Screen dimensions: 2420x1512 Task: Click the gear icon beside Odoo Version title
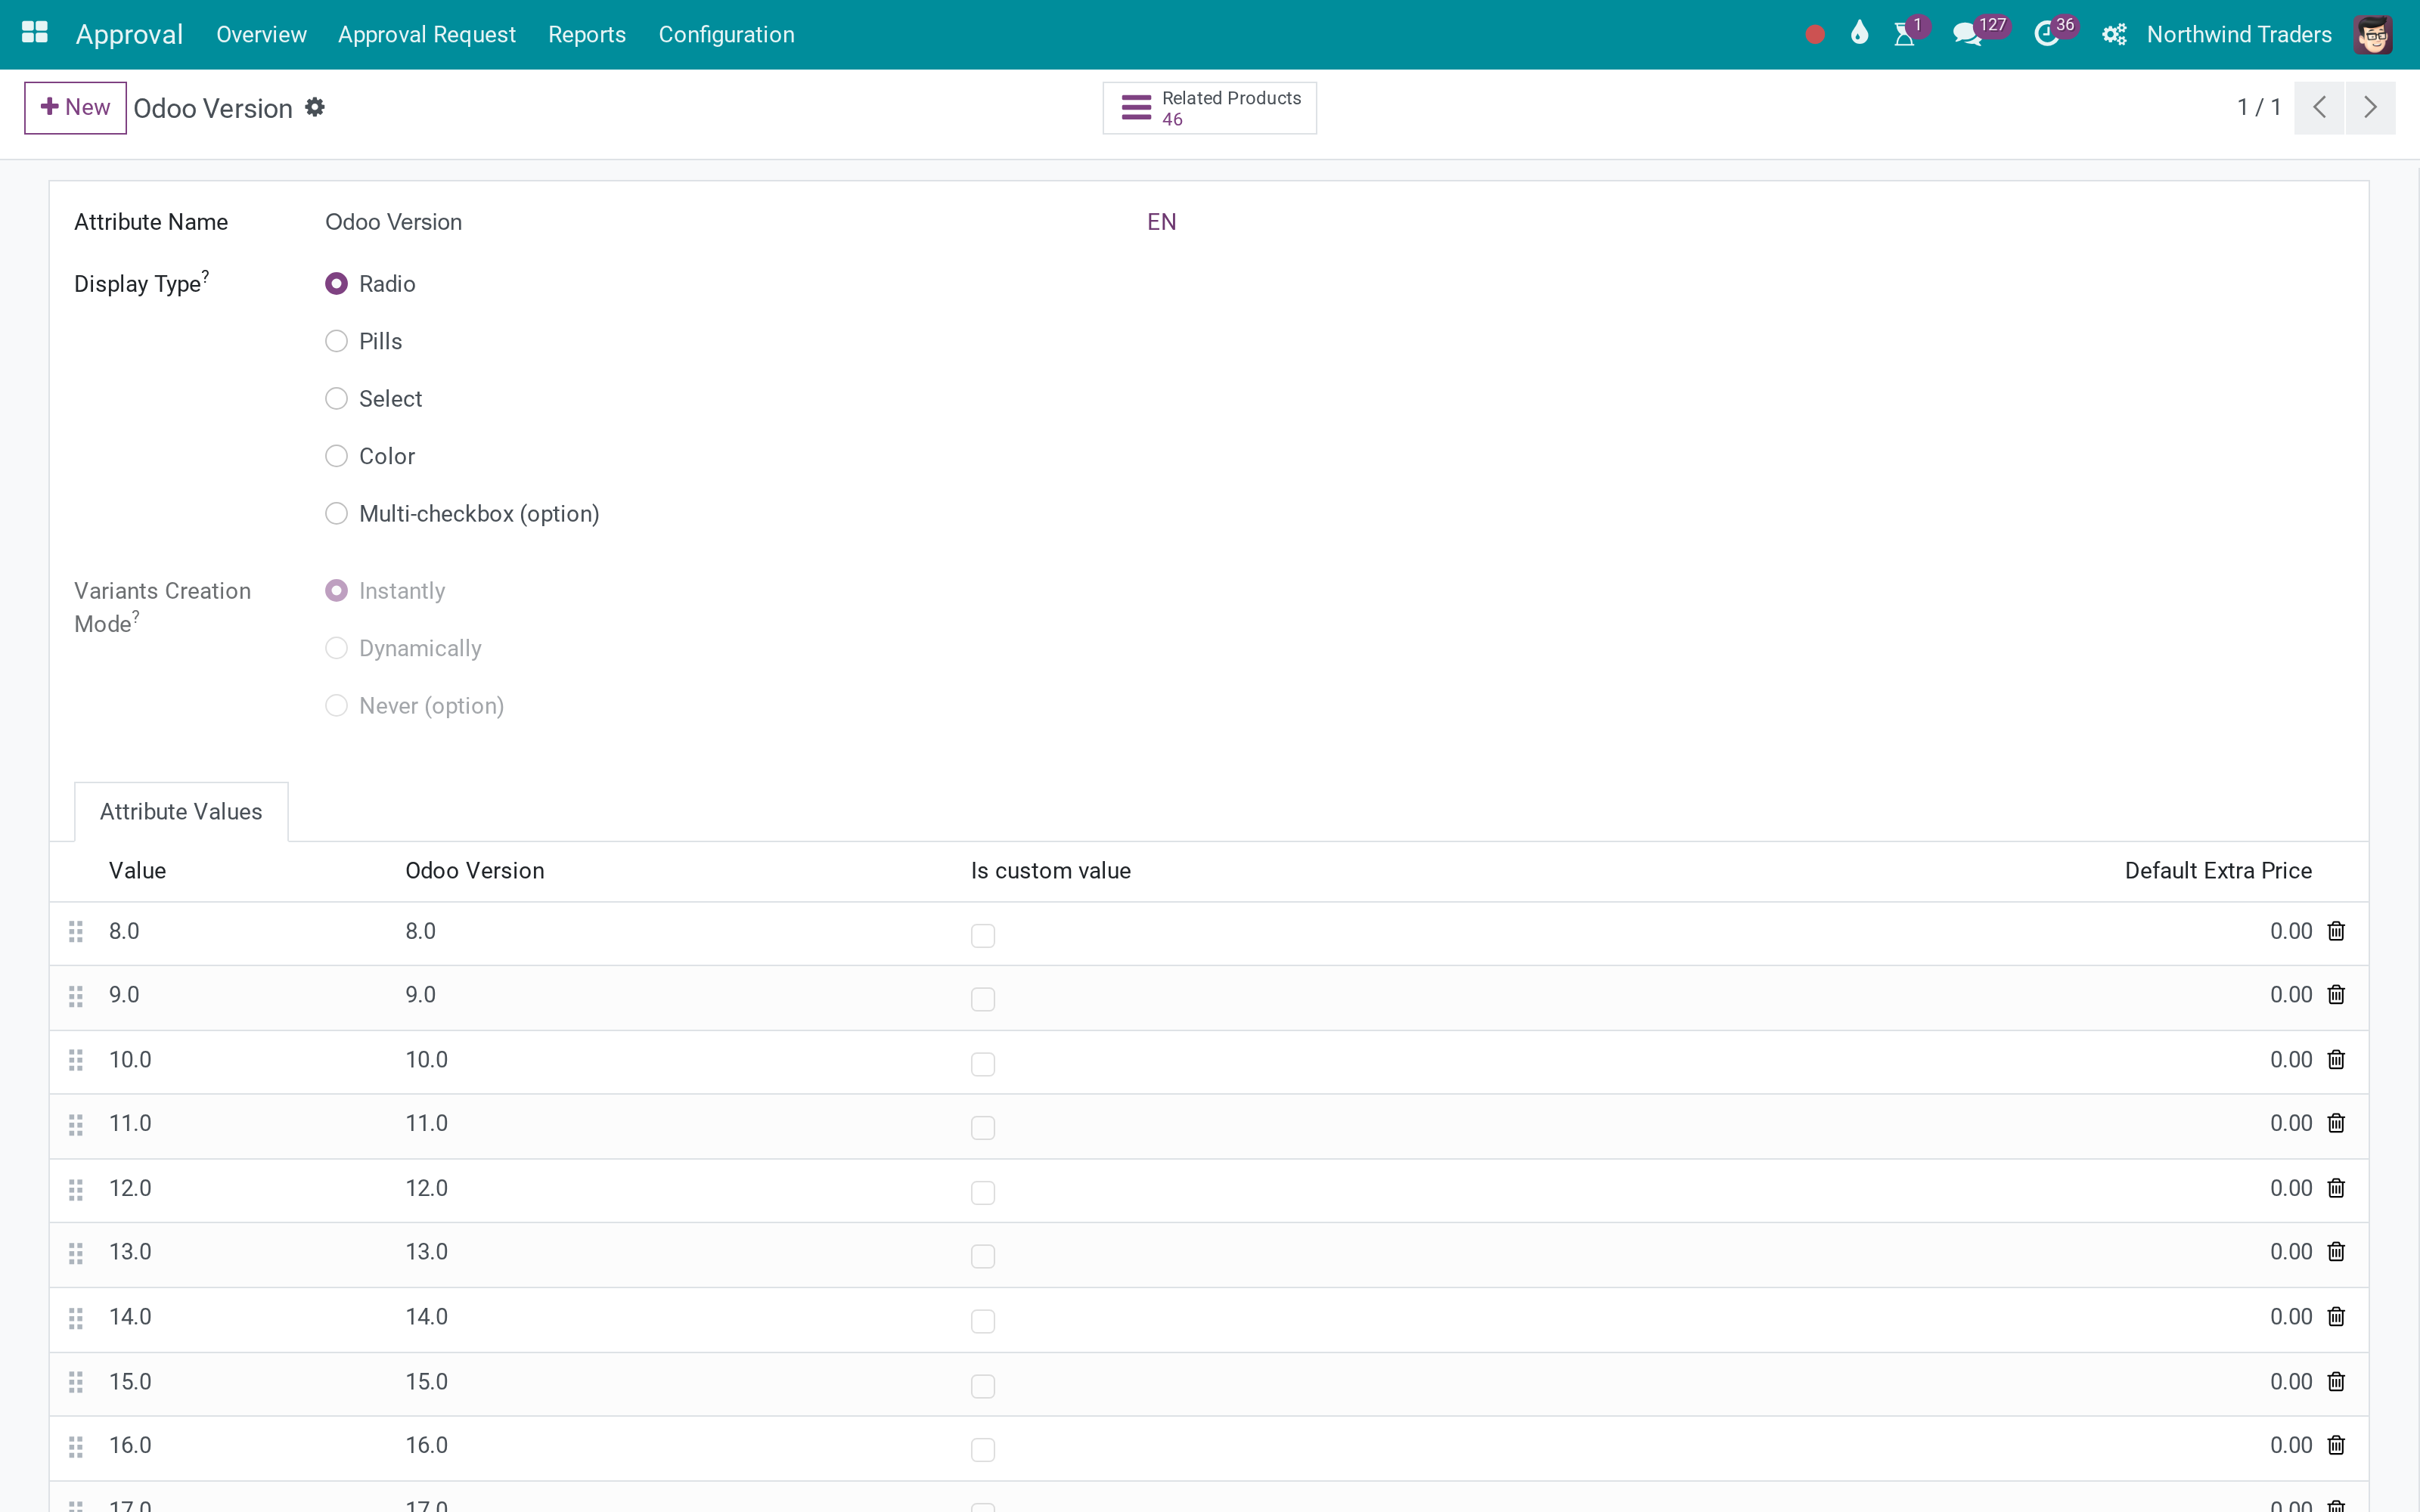coord(315,107)
